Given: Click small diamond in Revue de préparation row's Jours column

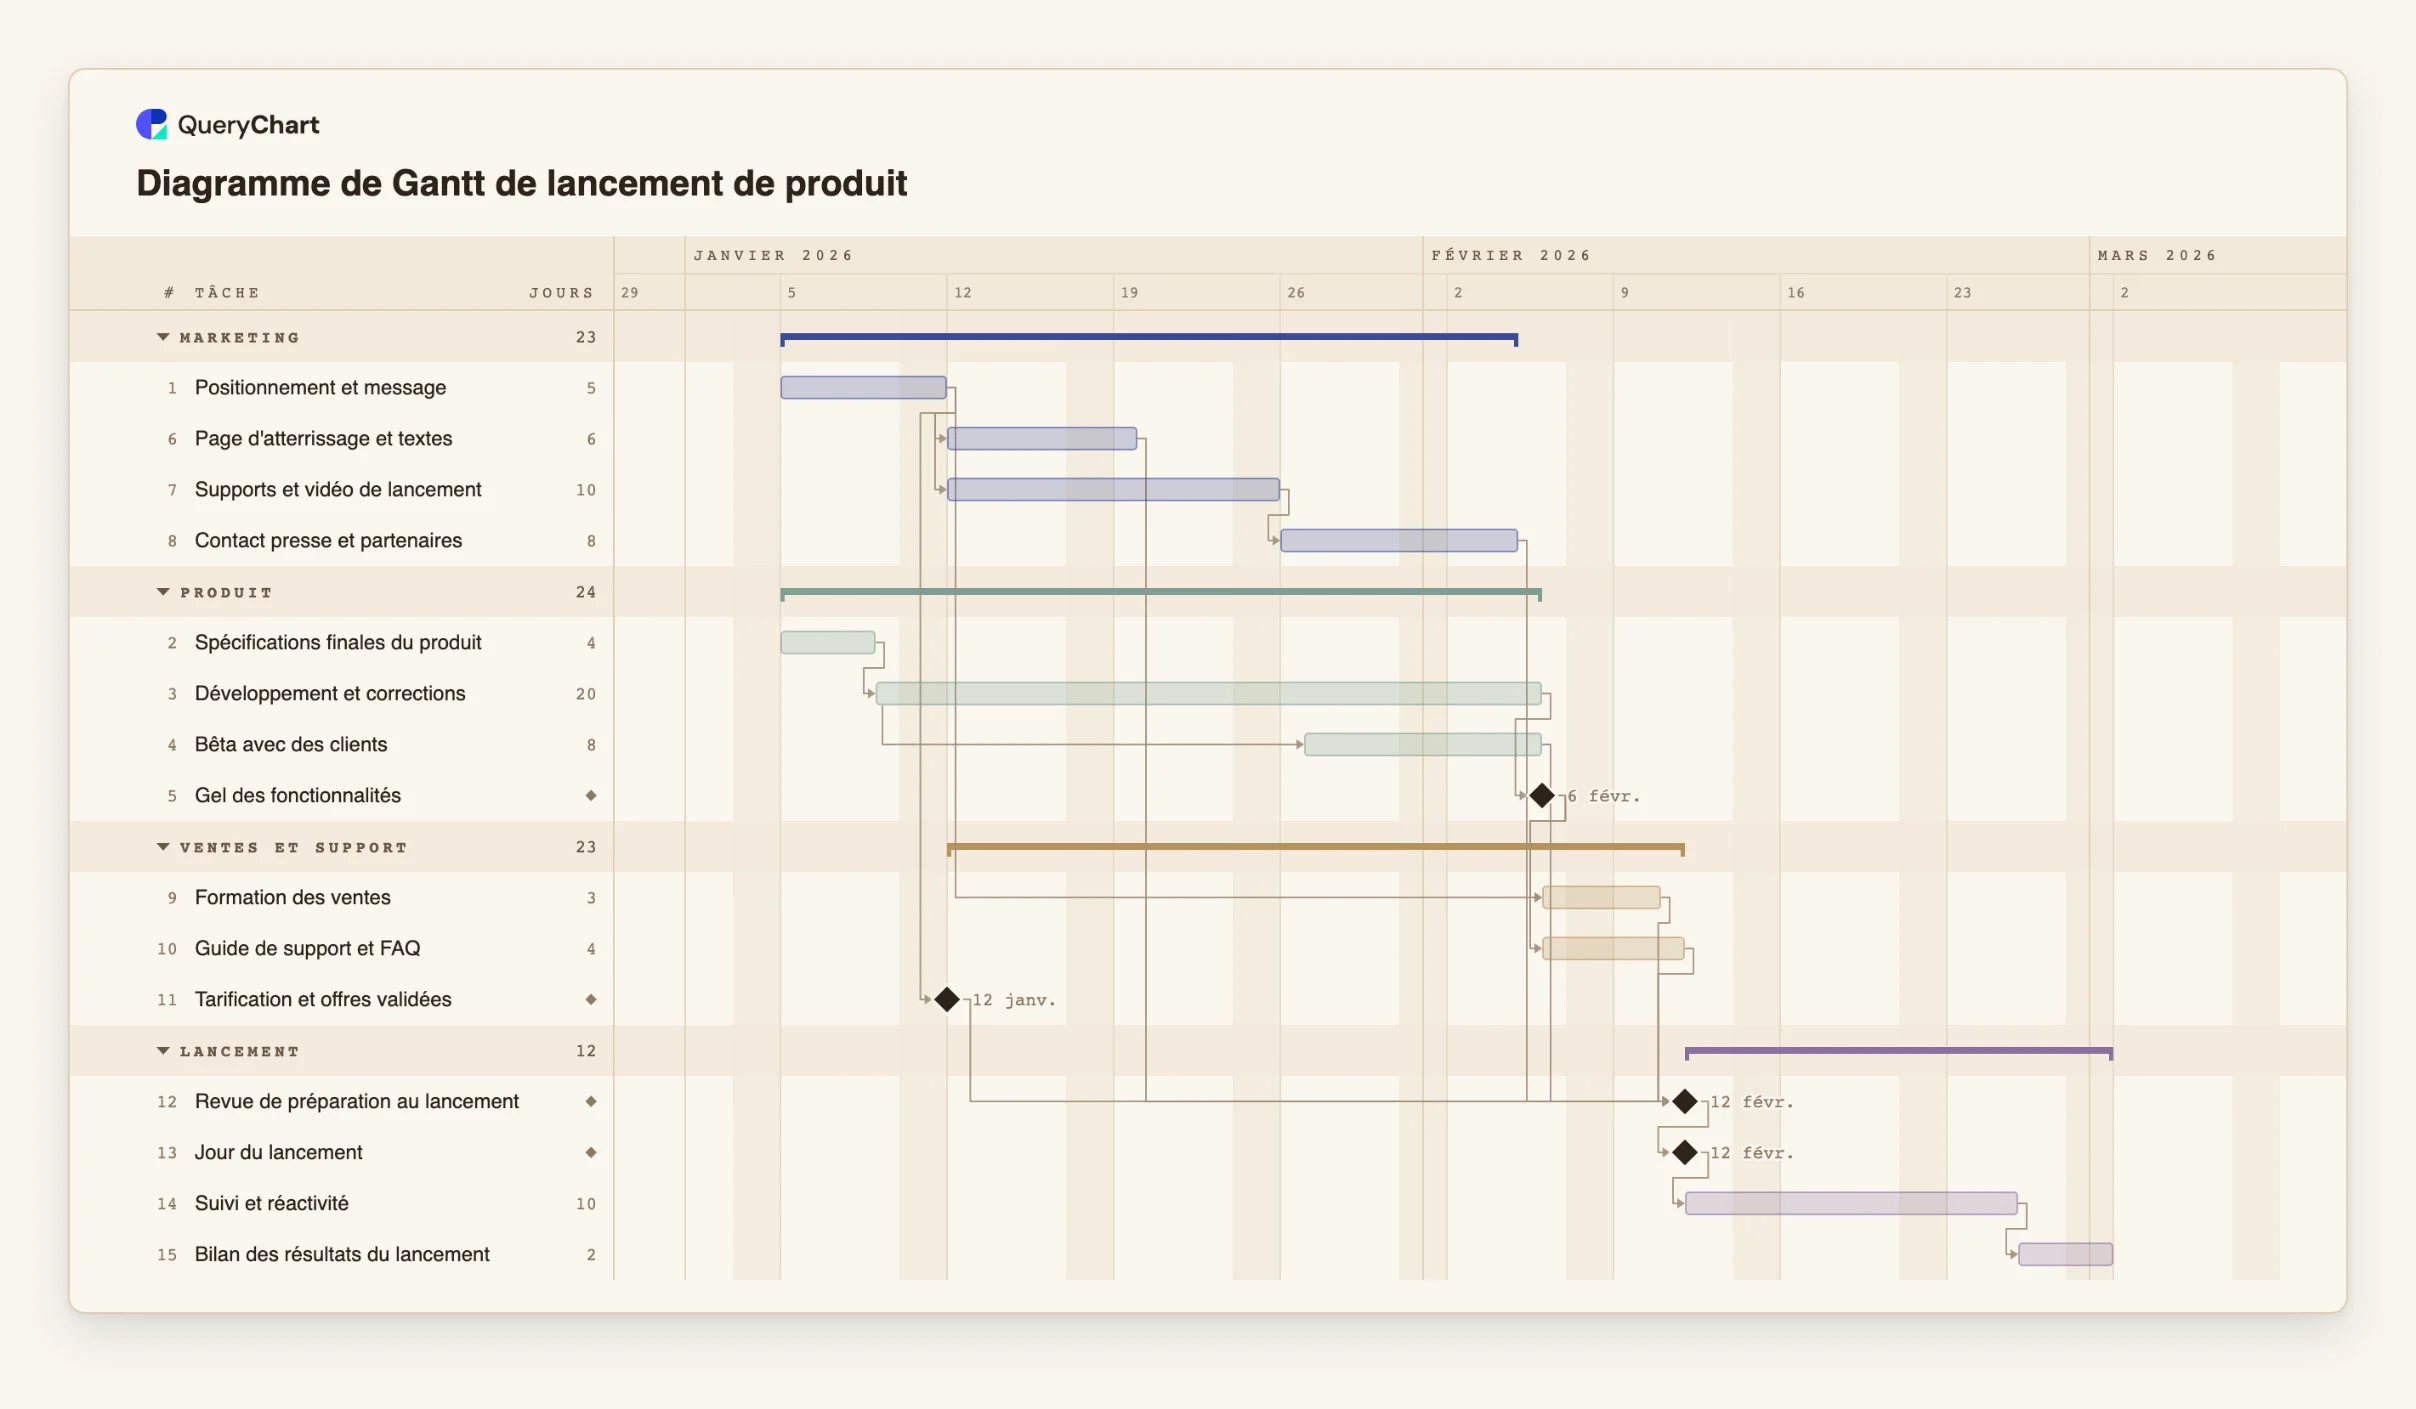Looking at the screenshot, I should (x=591, y=1101).
